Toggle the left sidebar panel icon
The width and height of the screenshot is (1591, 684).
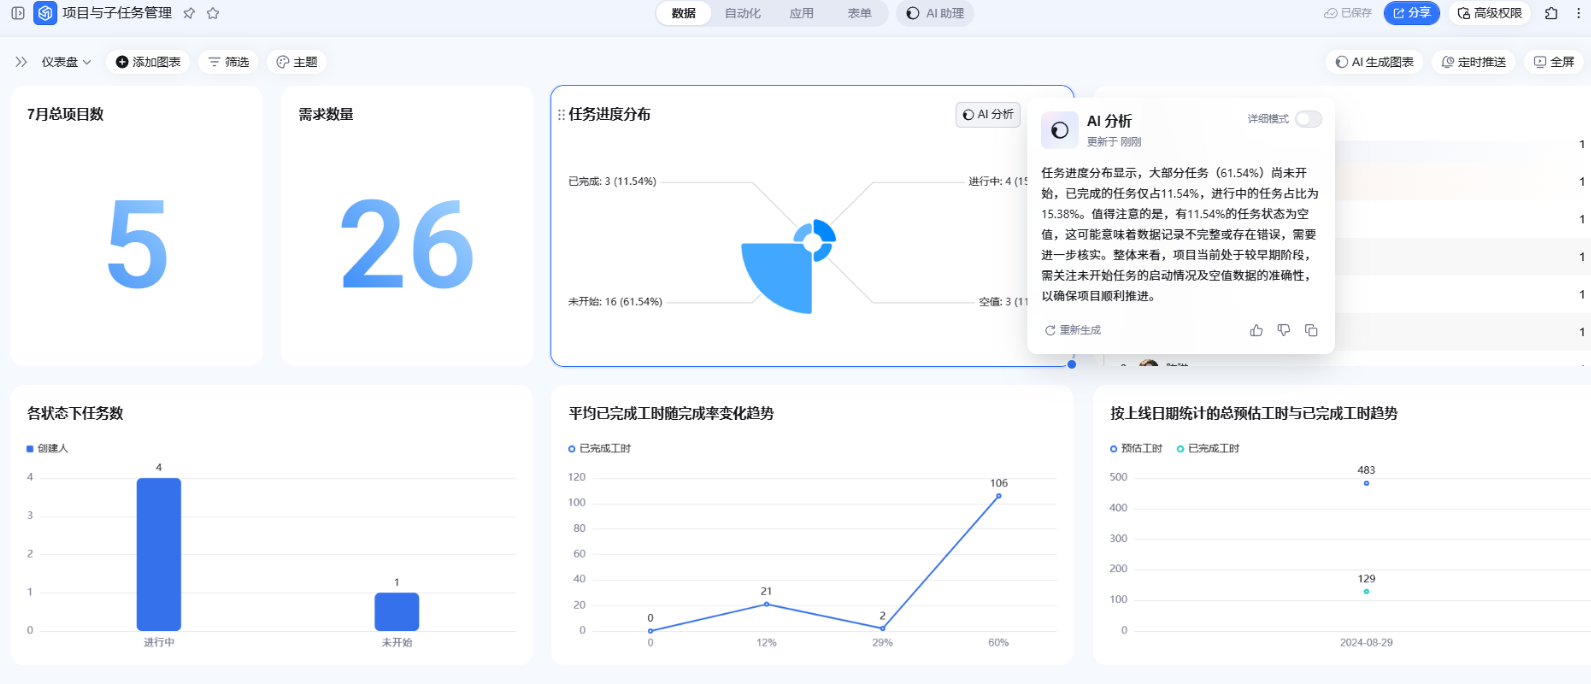[x=18, y=13]
